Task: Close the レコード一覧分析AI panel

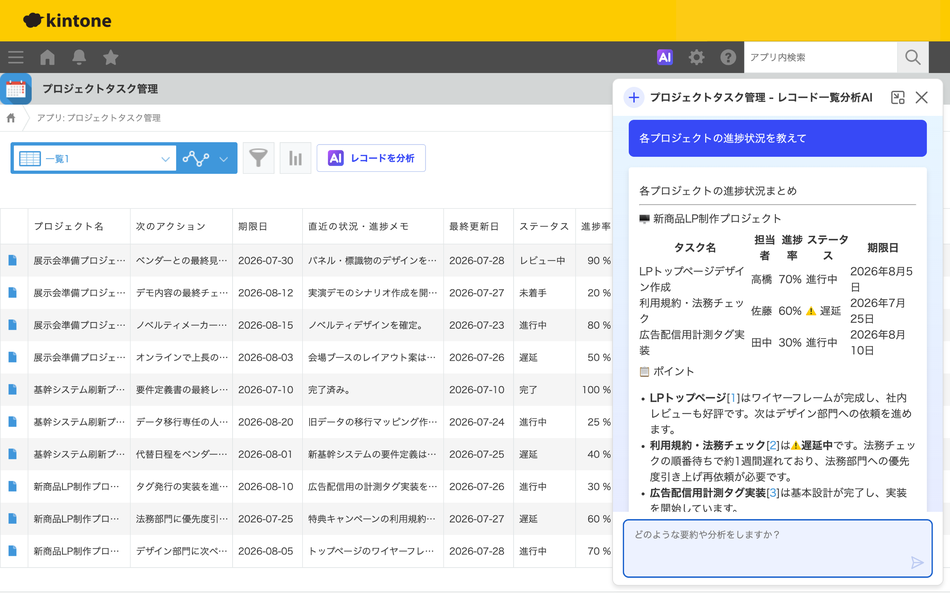Action: [922, 98]
